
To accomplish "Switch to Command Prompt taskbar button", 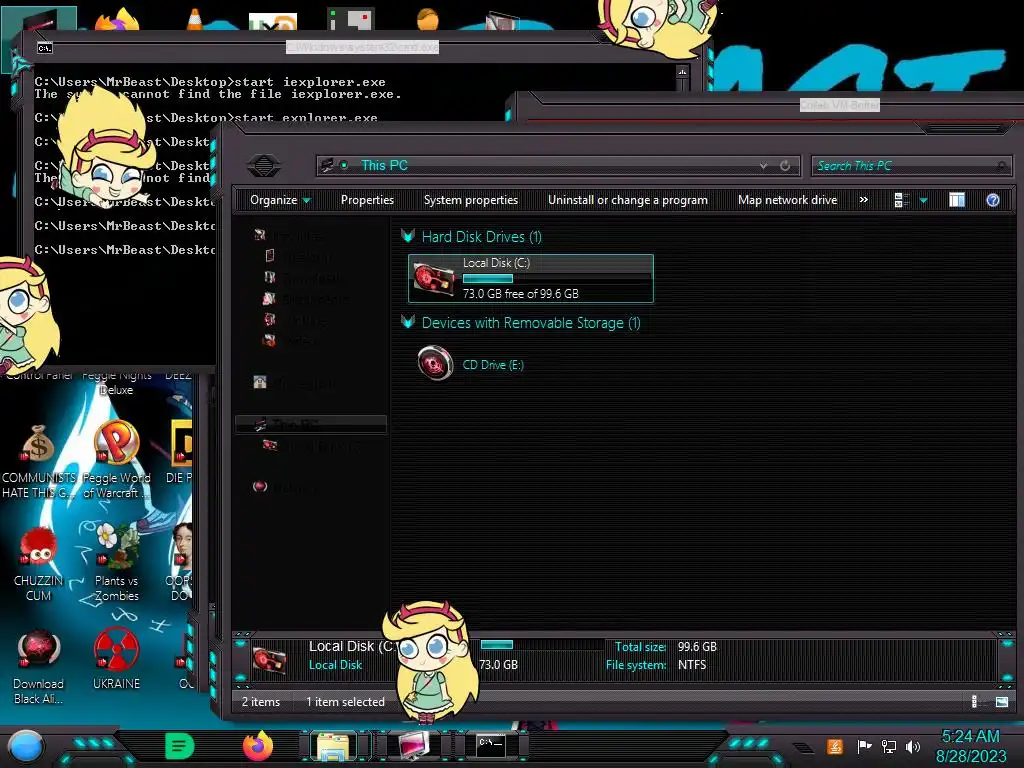I will pos(492,746).
